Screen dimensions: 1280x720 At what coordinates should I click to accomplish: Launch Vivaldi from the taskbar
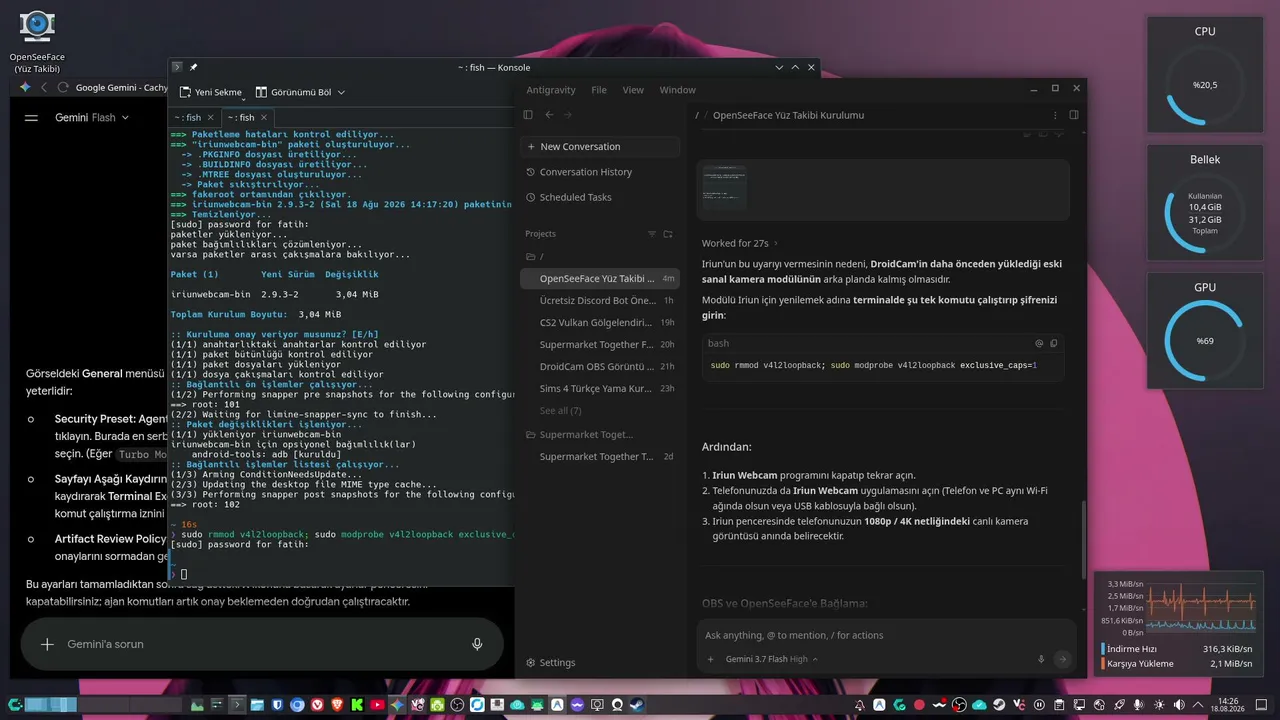(317, 705)
